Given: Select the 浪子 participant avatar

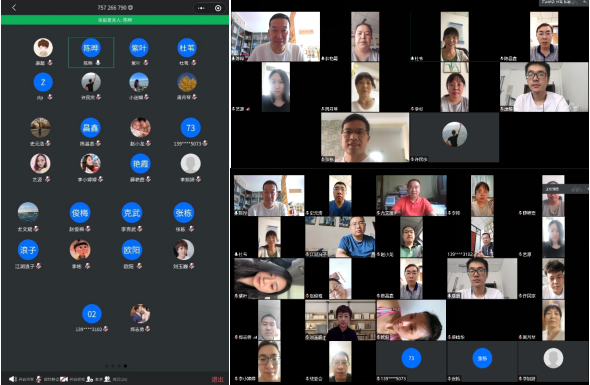Looking at the screenshot, I should click(x=28, y=250).
